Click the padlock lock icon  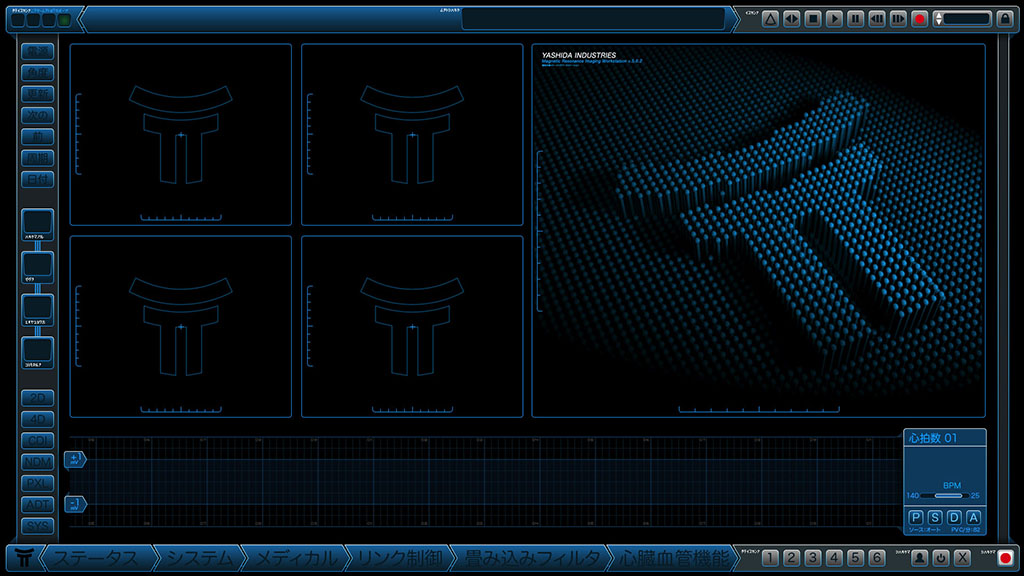[1005, 19]
